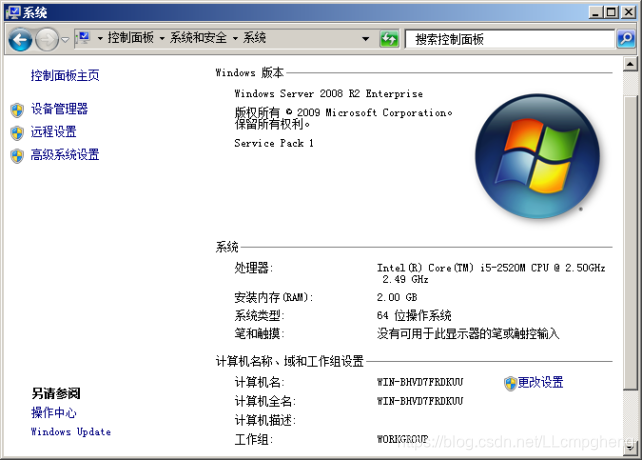Click processor value Intel Core i5-2520M
The height and width of the screenshot is (460, 643).
(491, 273)
